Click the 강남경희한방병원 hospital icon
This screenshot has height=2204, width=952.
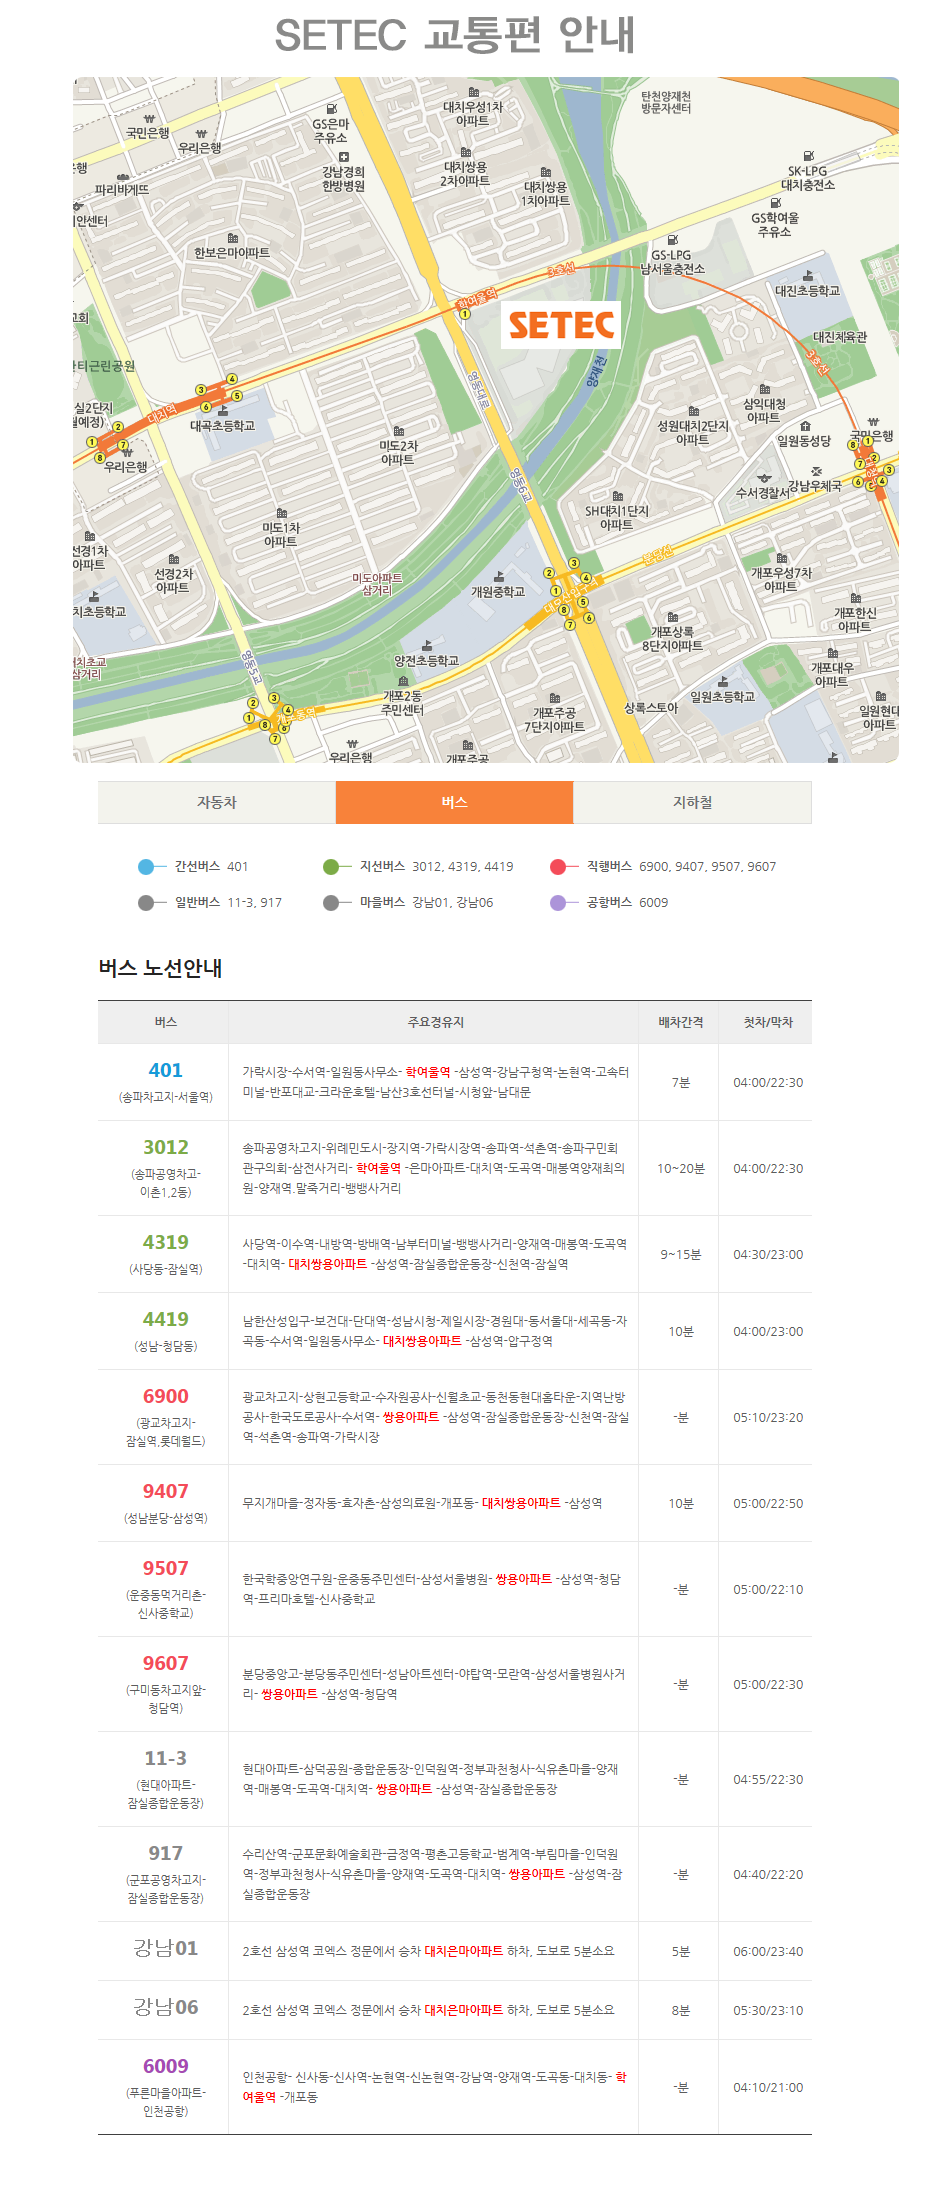coord(344,157)
